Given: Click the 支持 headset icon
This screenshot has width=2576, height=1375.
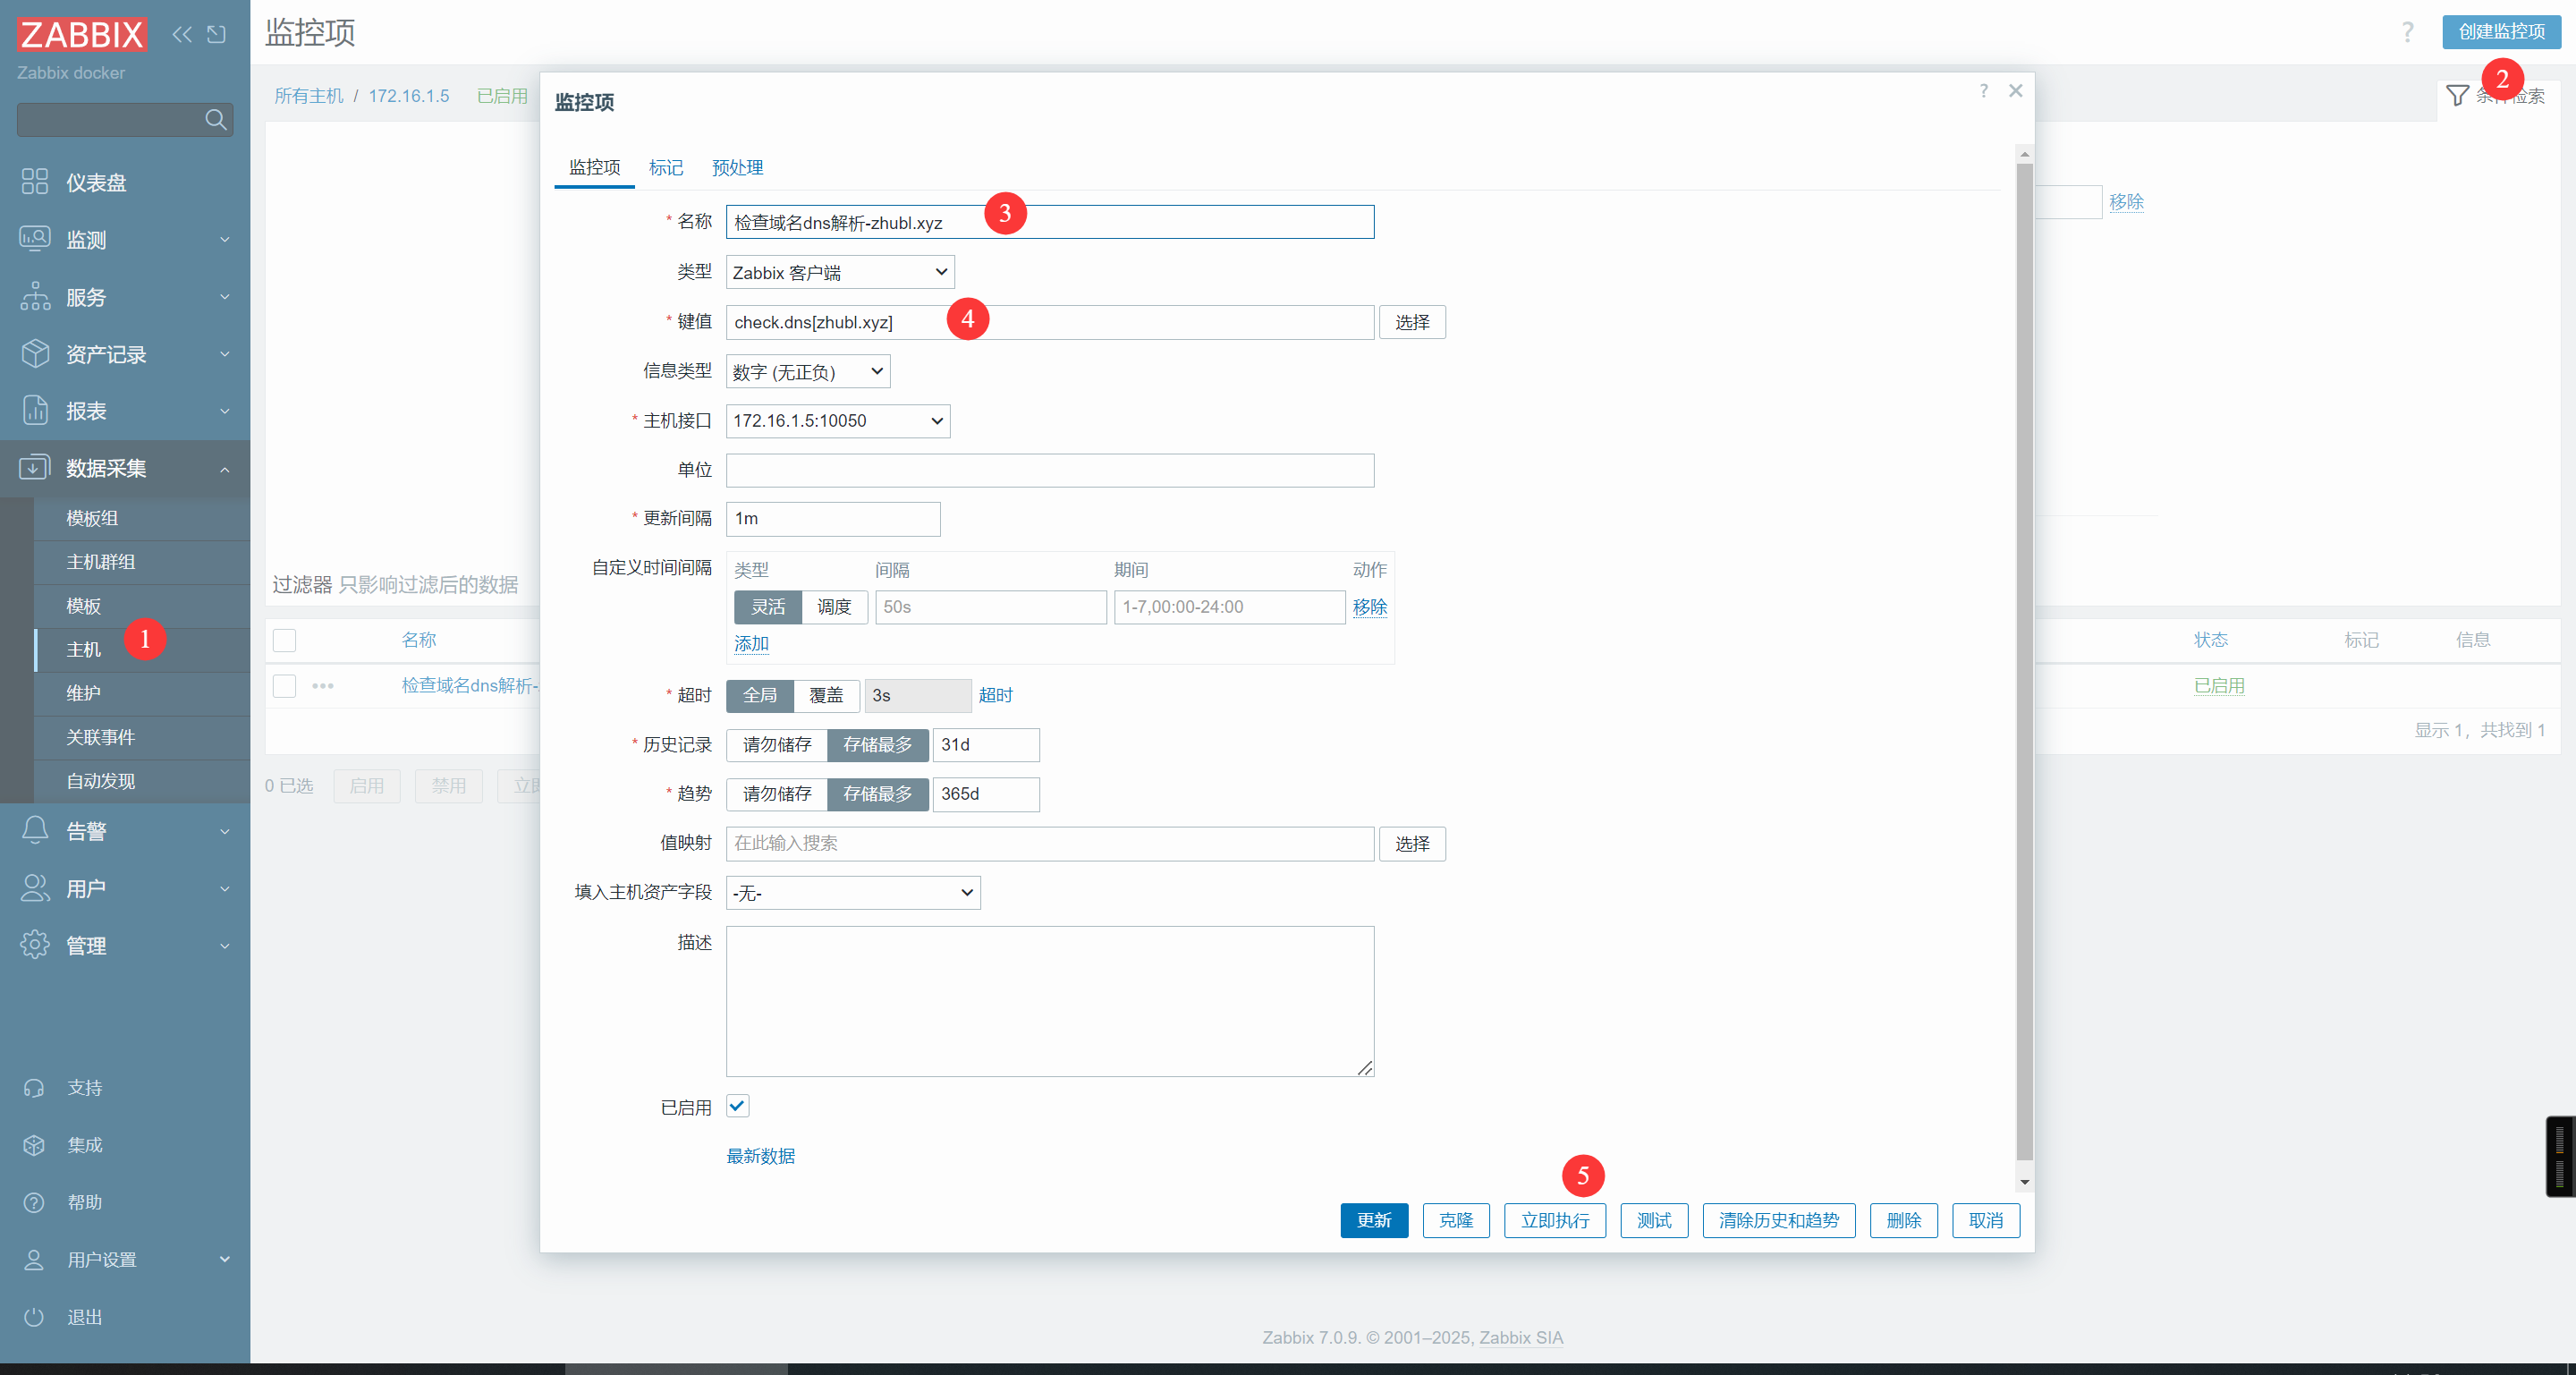Looking at the screenshot, I should [x=34, y=1088].
